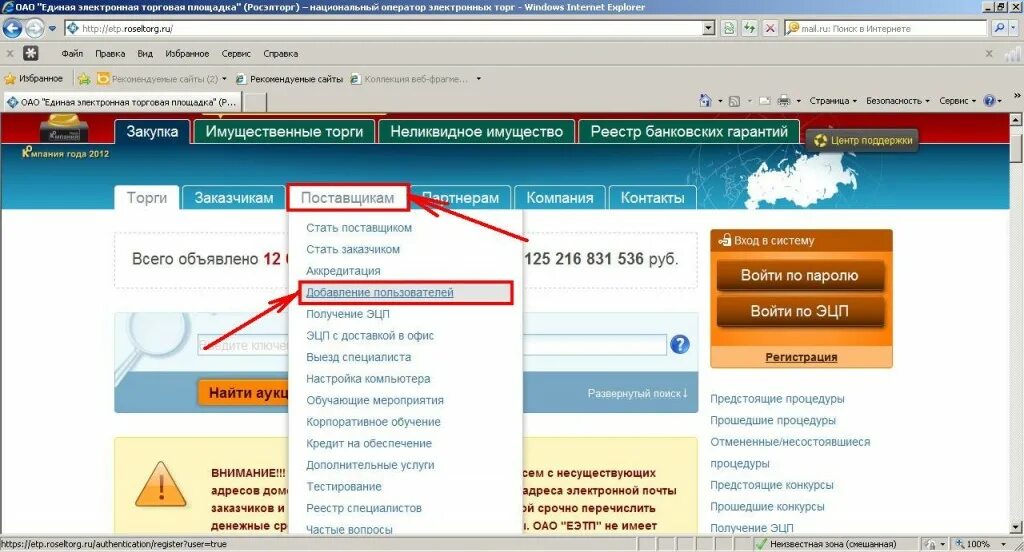The image size is (1024, 552).
Task: Open the Вид menu
Action: pyautogui.click(x=145, y=54)
